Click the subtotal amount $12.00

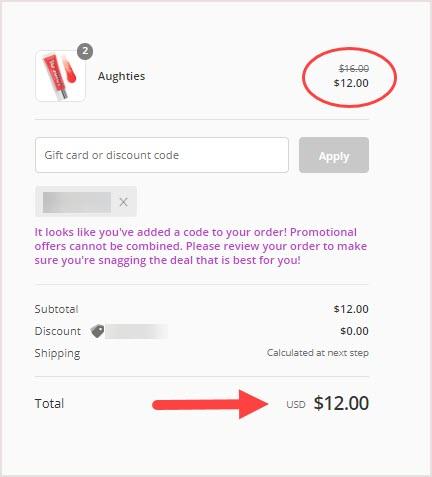click(x=351, y=309)
